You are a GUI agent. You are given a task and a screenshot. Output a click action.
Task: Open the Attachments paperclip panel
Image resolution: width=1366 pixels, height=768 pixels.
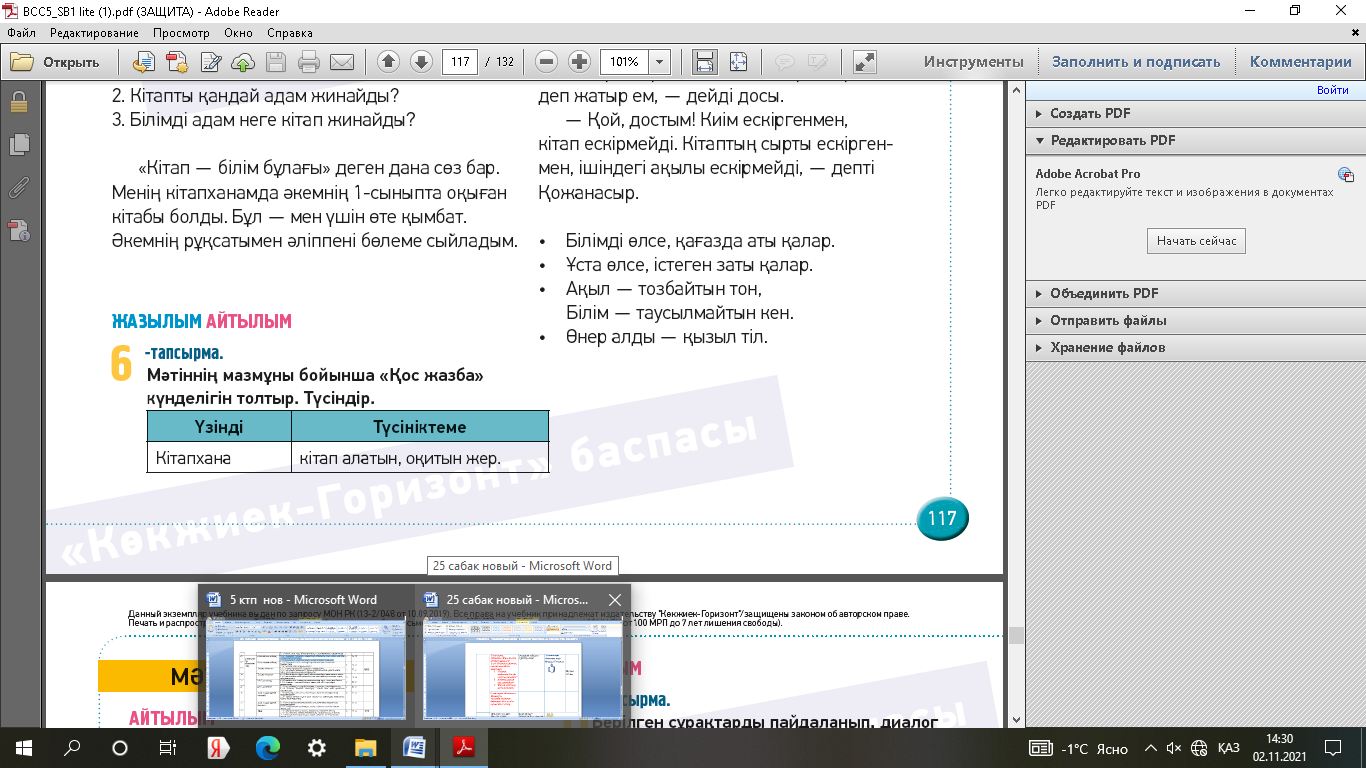click(x=18, y=187)
